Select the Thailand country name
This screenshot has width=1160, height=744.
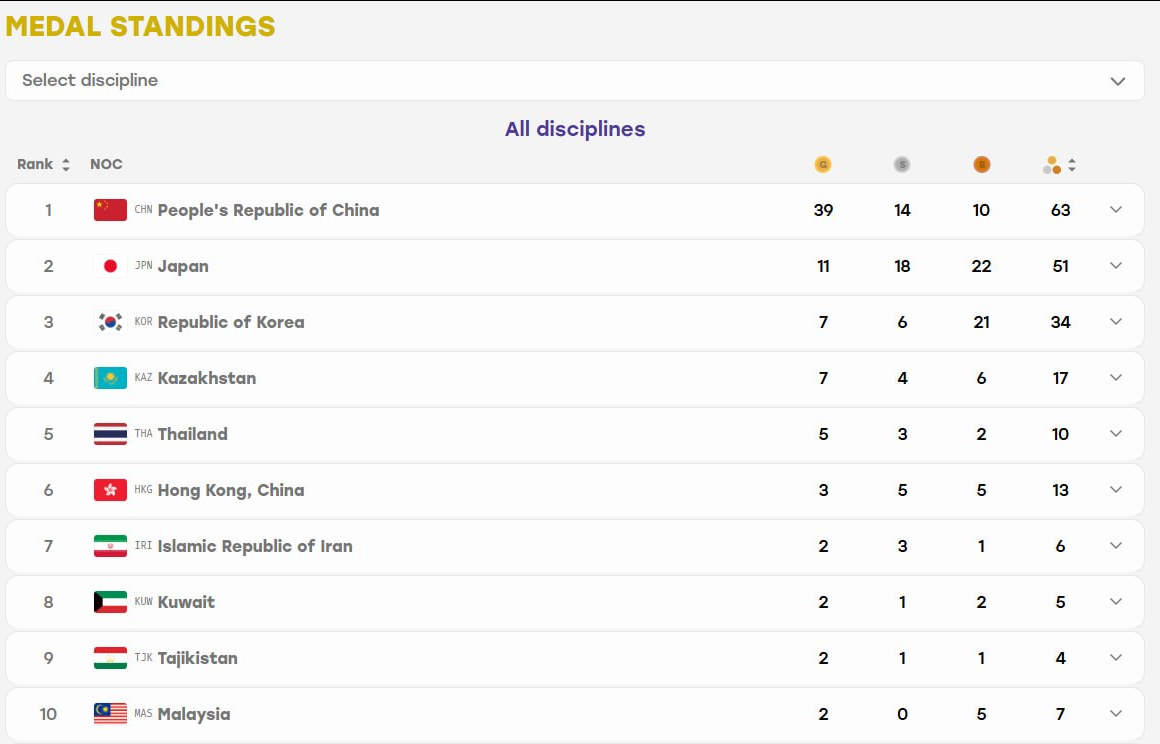192,434
